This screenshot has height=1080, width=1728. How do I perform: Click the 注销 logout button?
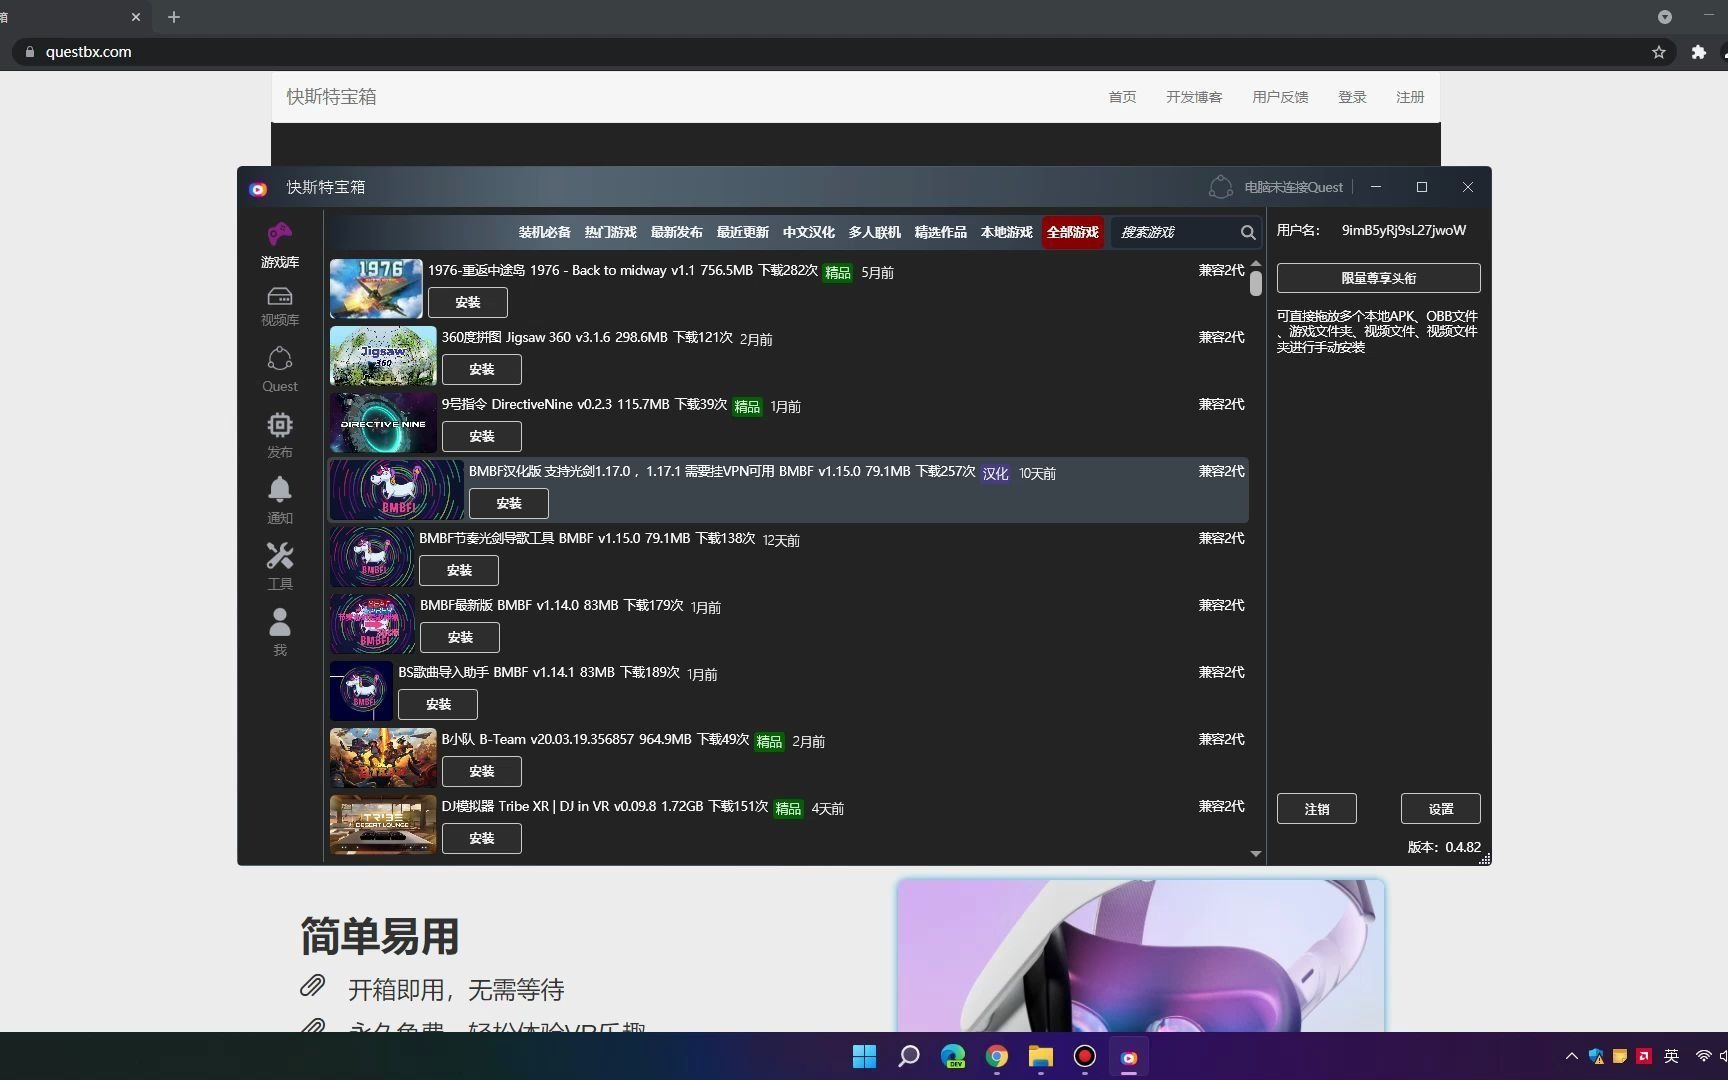[x=1317, y=809]
